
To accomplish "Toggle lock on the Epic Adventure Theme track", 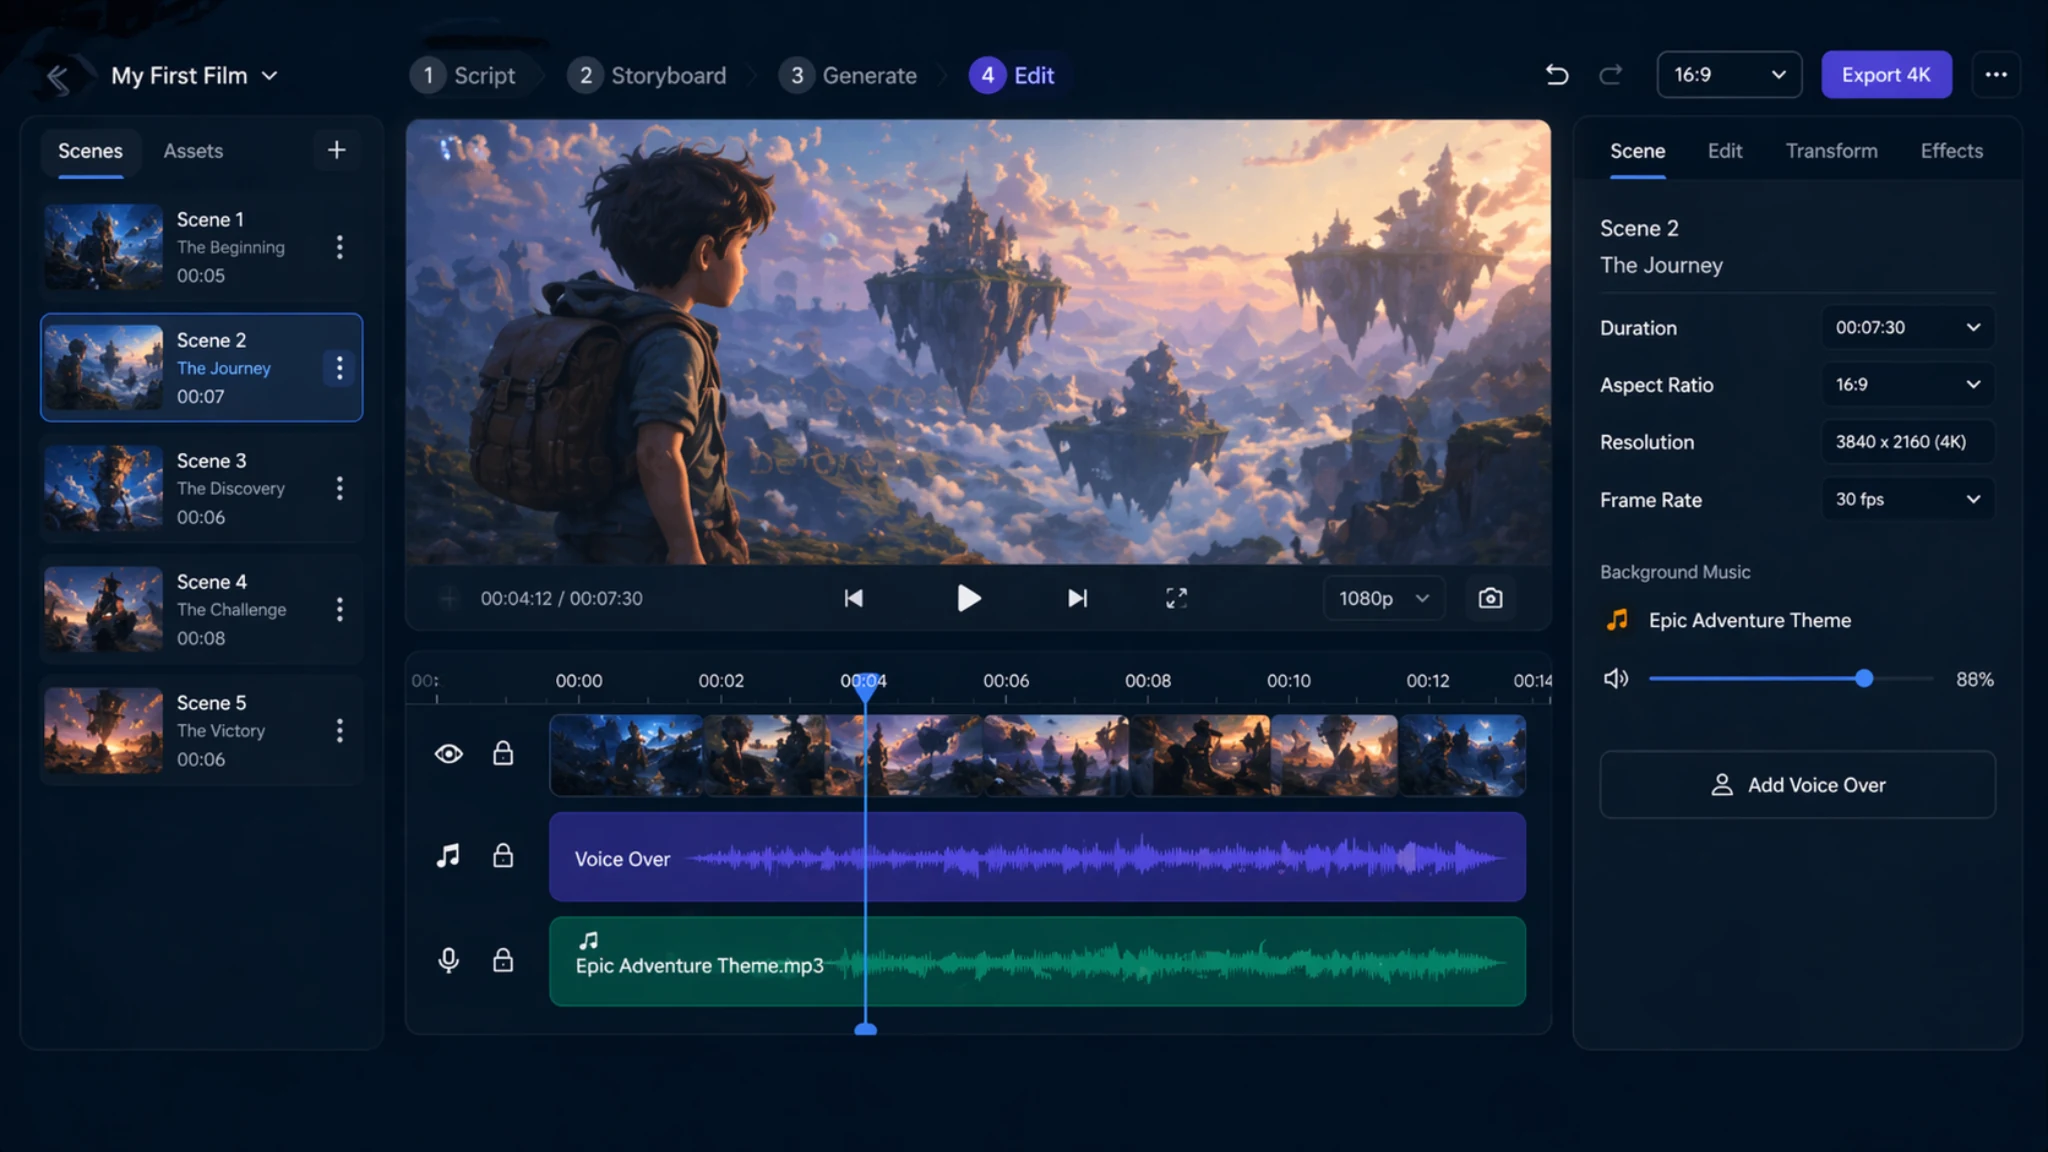I will [x=503, y=960].
